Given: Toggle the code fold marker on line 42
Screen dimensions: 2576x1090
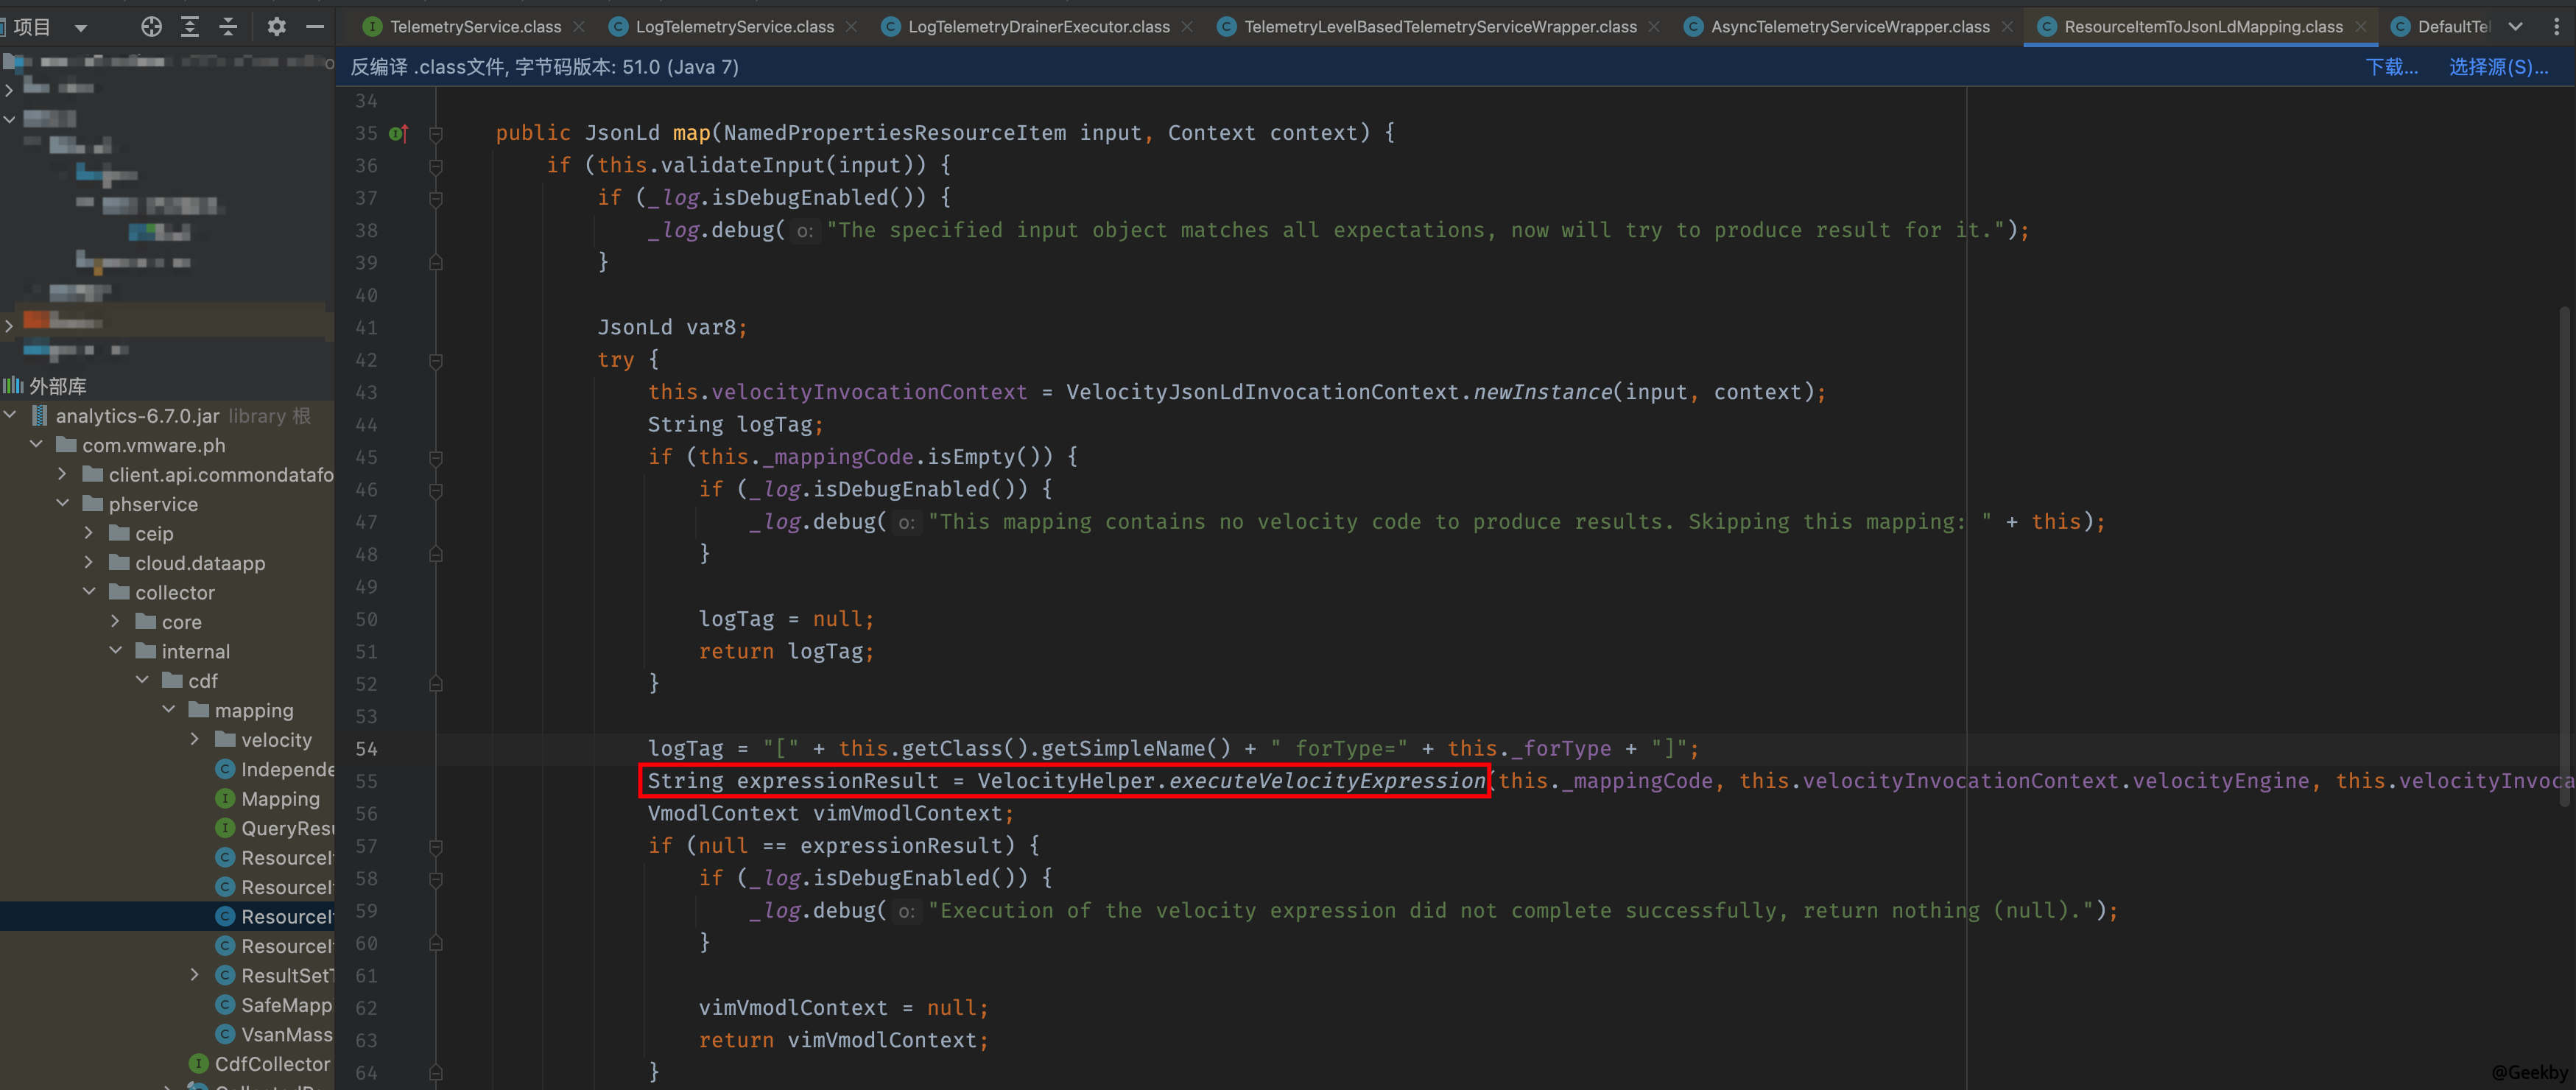Looking at the screenshot, I should coord(436,360).
